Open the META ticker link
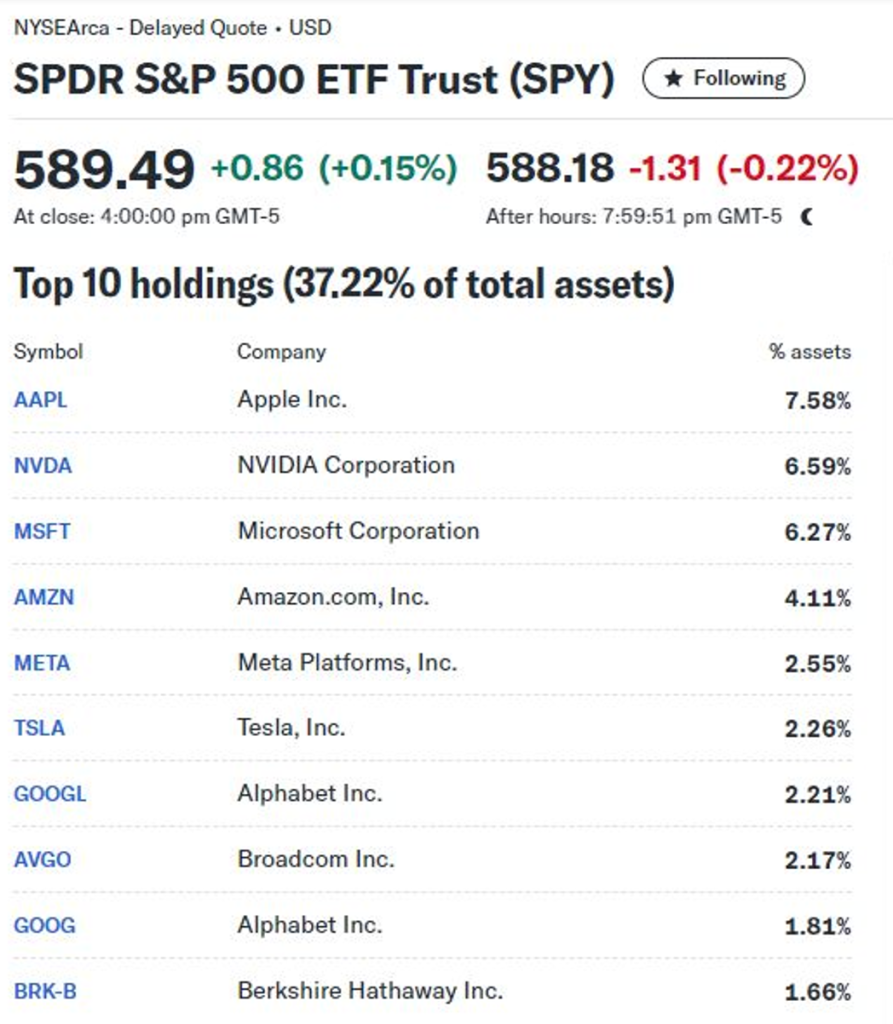 click(42, 663)
